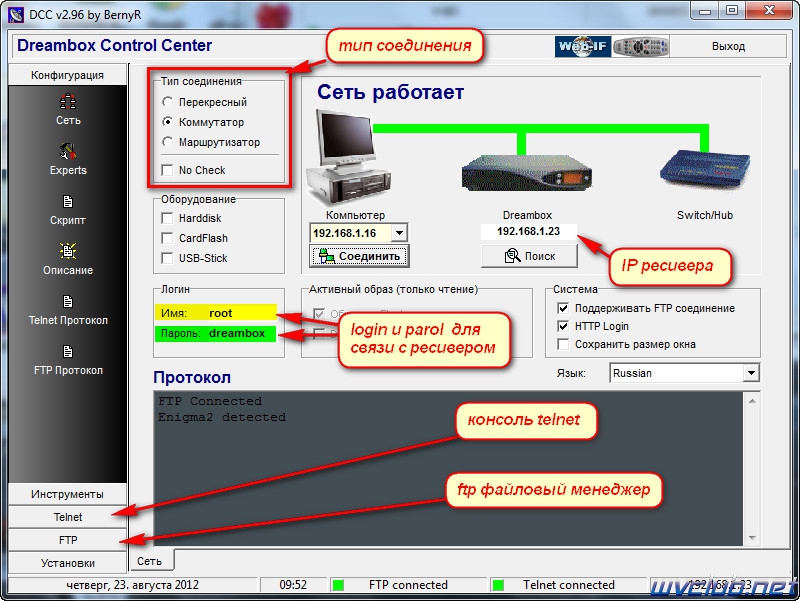Click the yellow Имя login field
Screen dimensions: 800x601
tap(216, 313)
